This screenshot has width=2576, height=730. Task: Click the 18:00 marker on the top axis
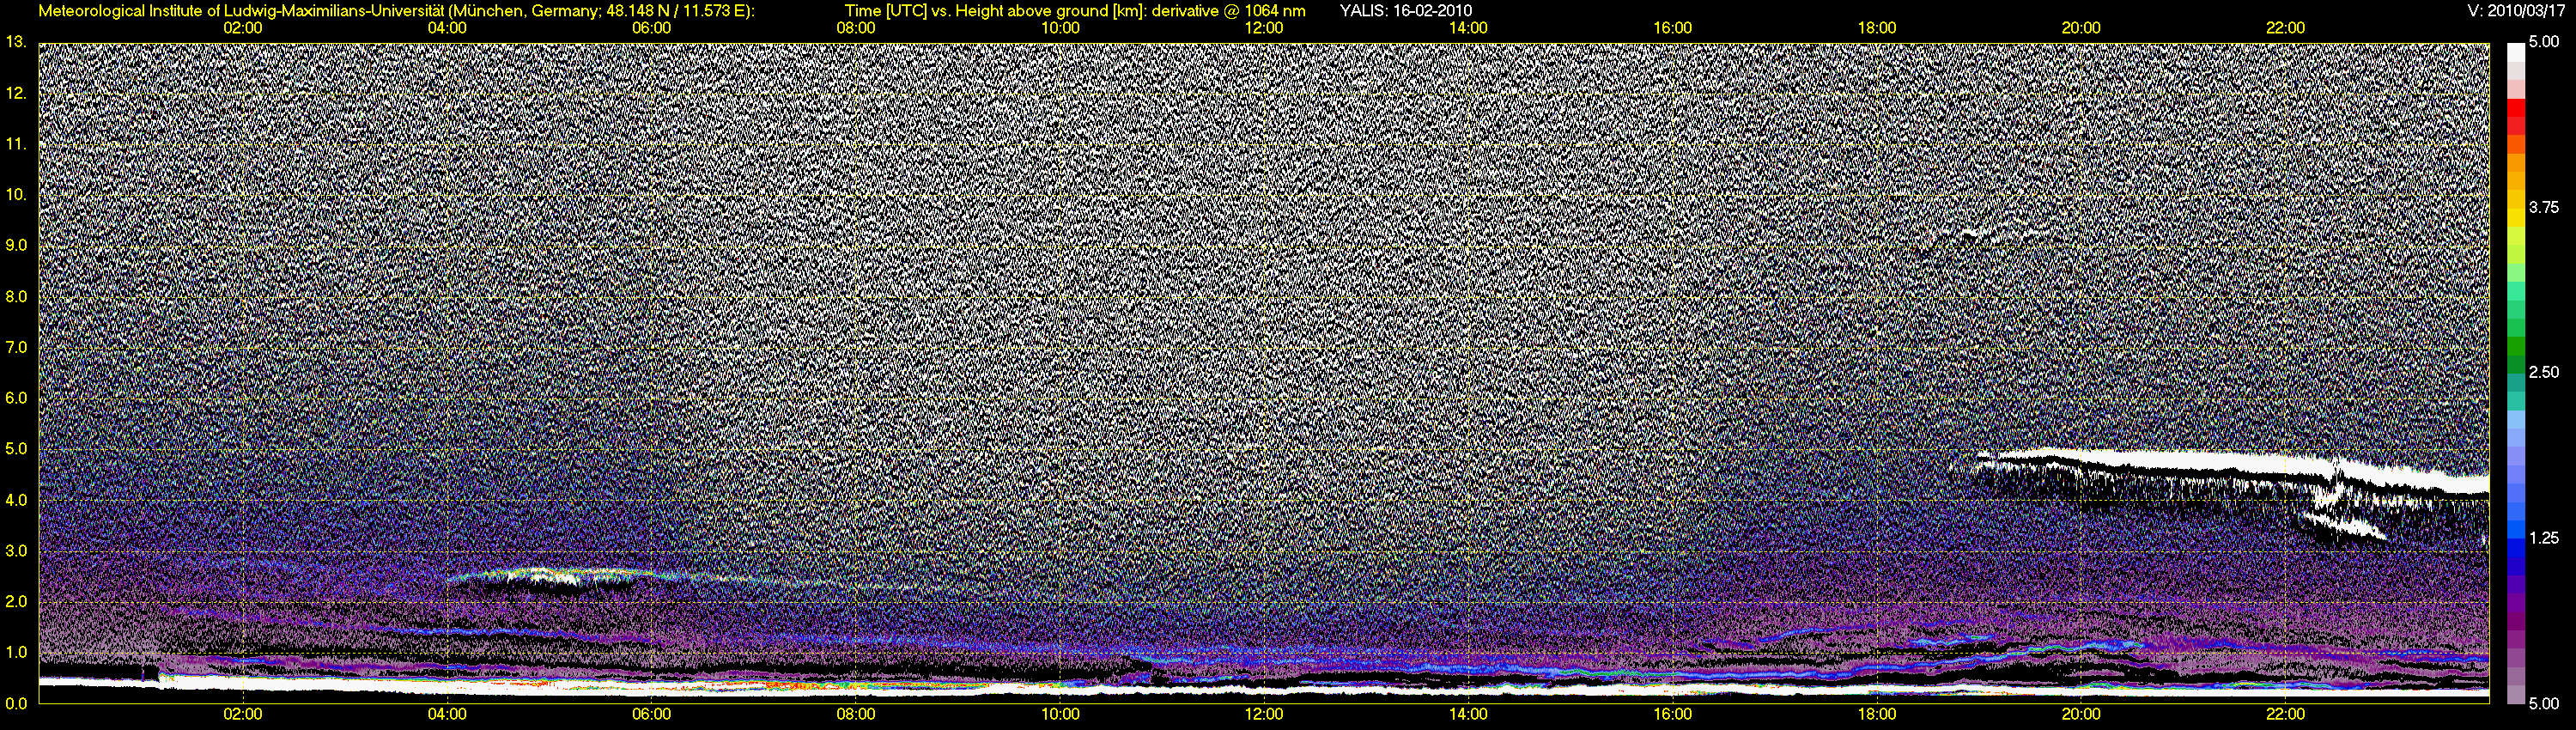pyautogui.click(x=1877, y=28)
